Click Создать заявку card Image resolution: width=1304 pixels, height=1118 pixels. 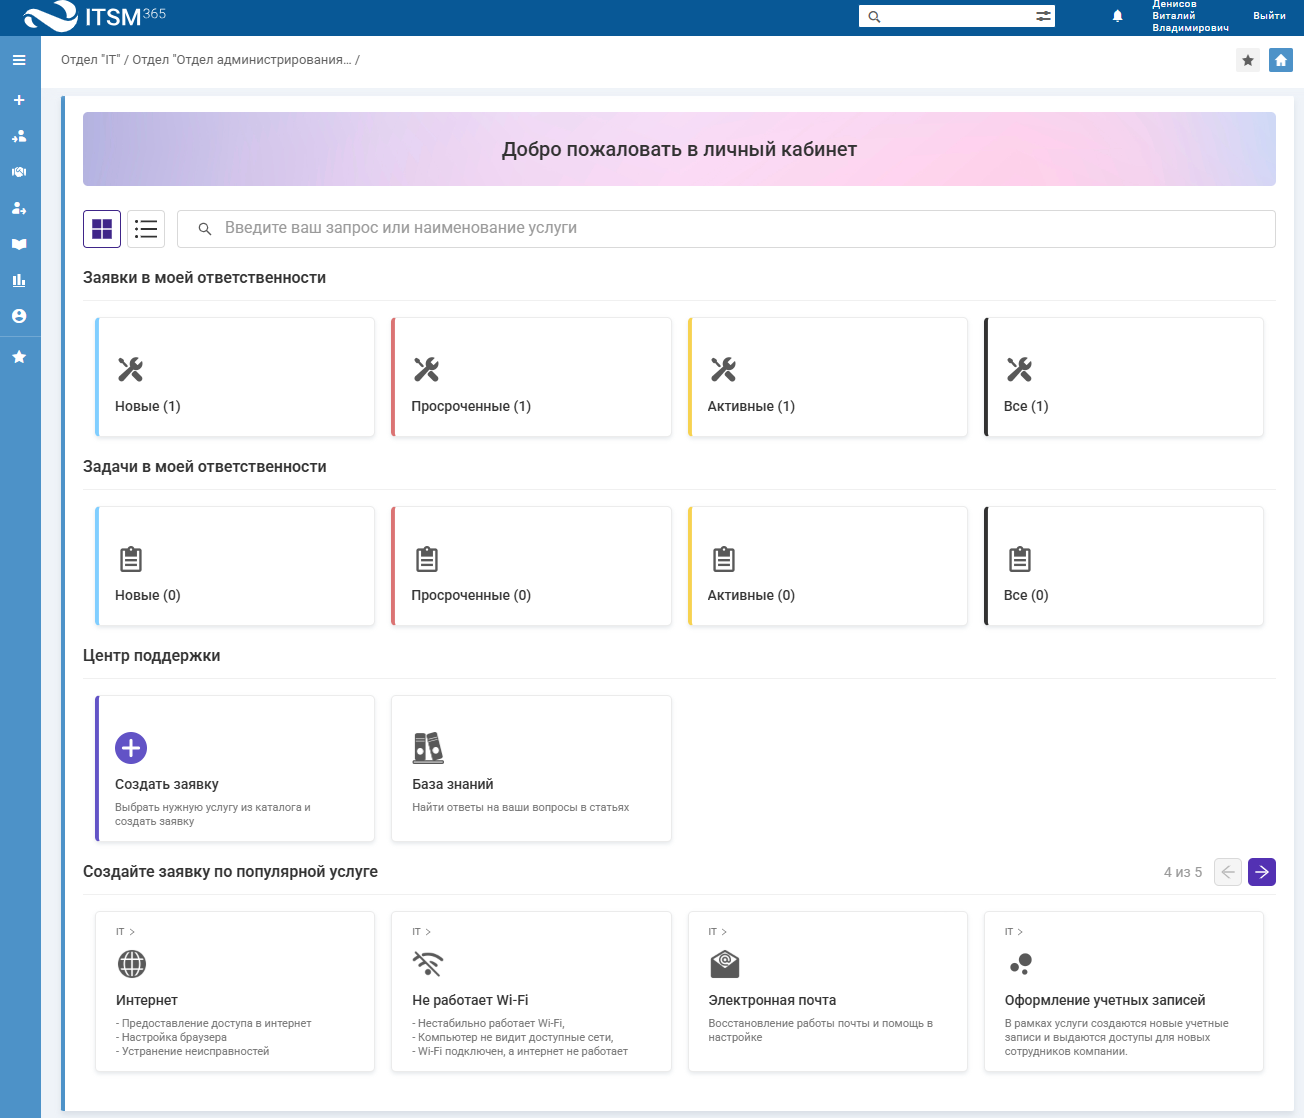point(235,769)
